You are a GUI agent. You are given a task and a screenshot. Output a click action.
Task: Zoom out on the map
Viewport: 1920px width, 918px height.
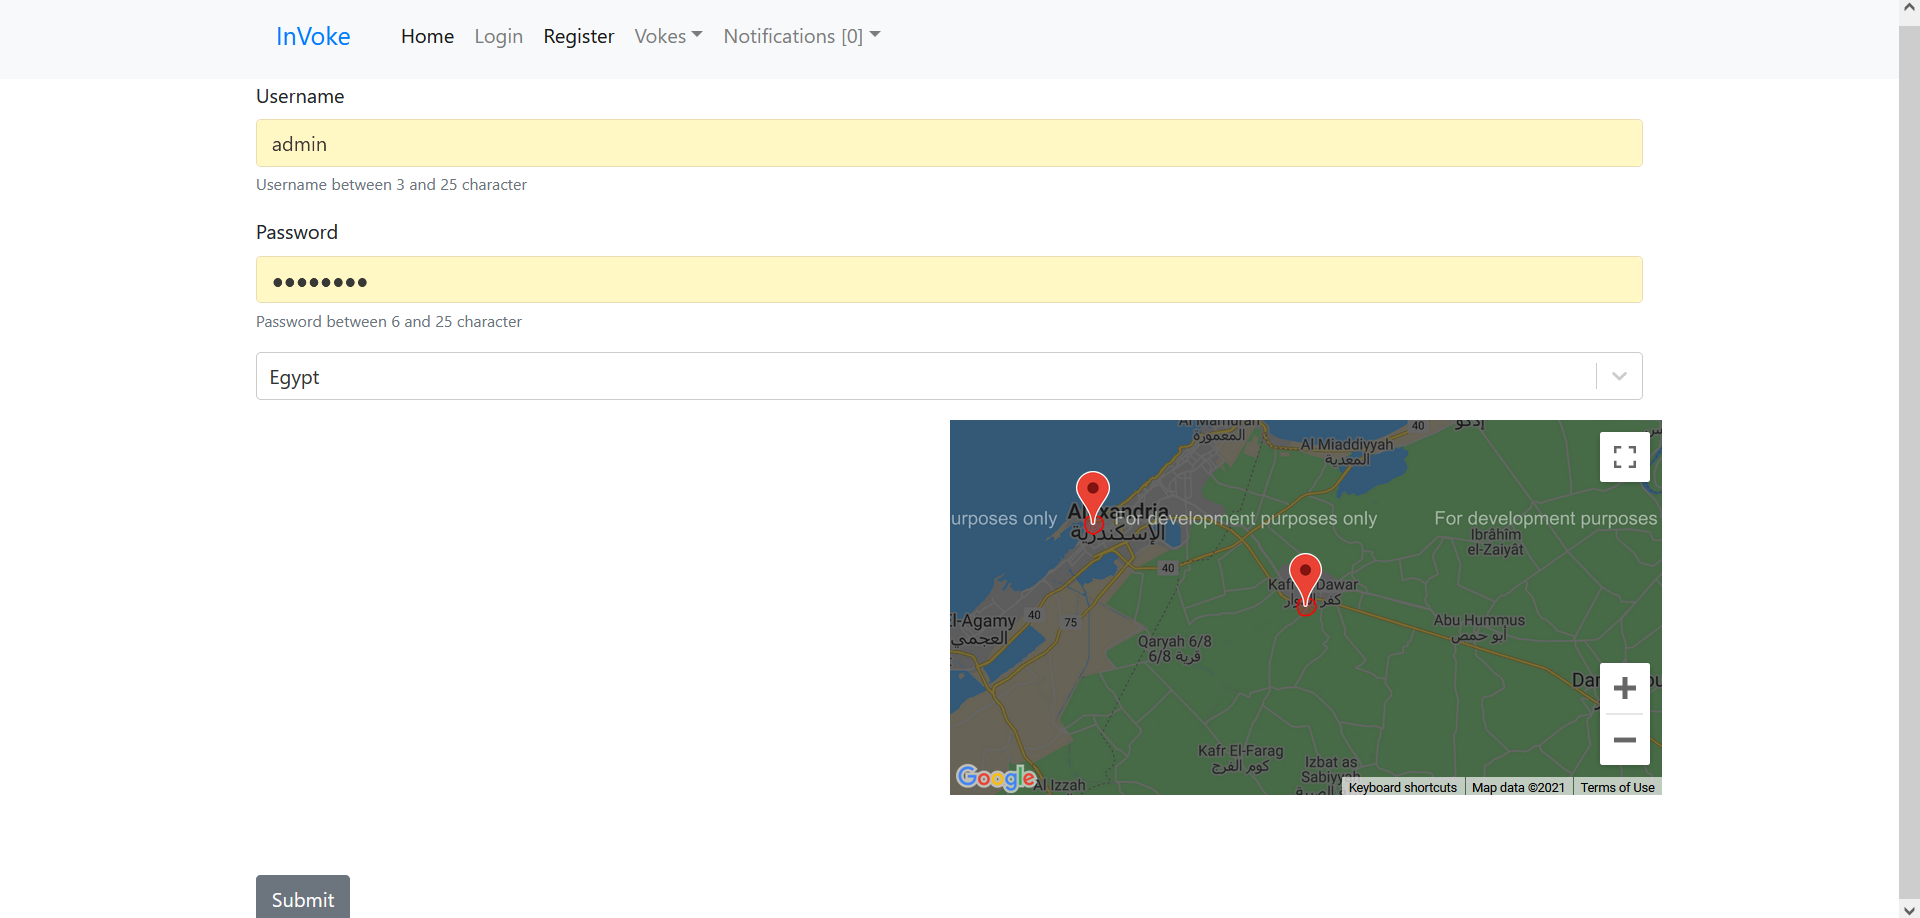(1624, 740)
